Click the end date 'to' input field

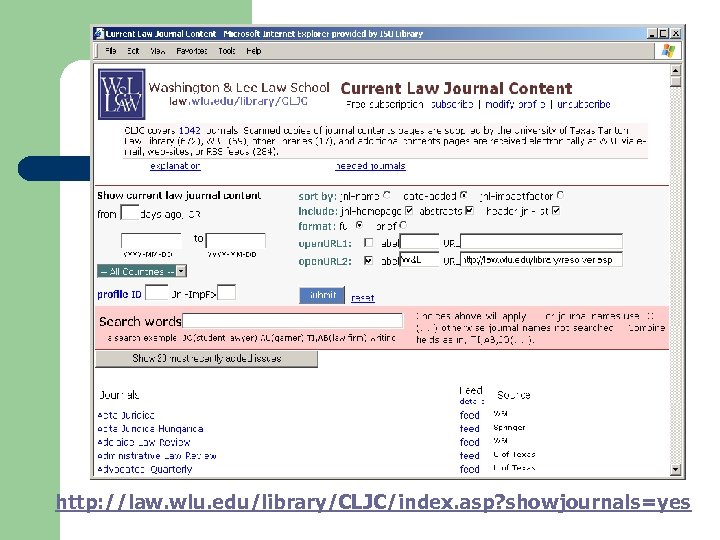point(236,241)
